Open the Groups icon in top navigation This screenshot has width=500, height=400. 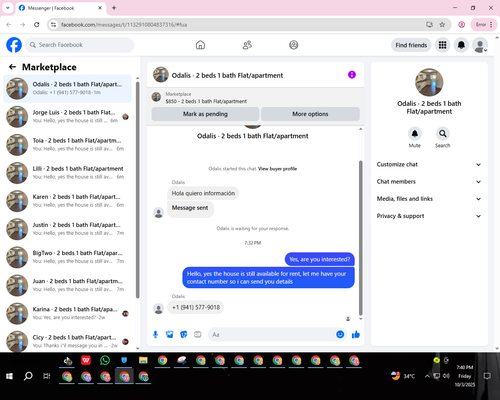tap(294, 45)
